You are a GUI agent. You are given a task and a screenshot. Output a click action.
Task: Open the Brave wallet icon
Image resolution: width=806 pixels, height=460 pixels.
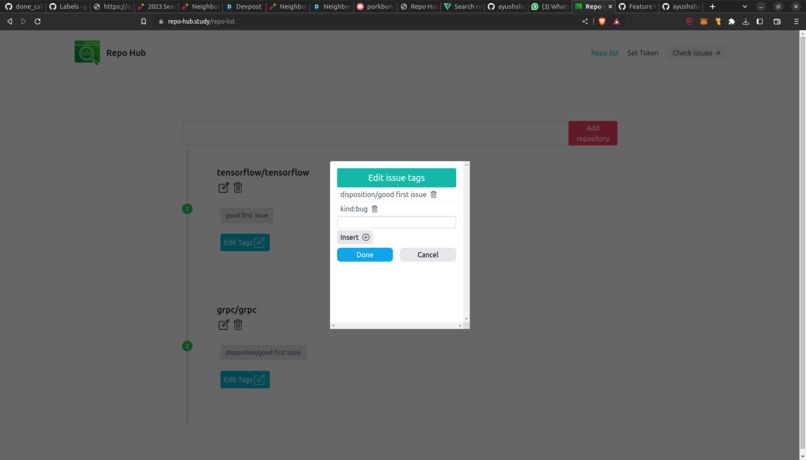click(777, 22)
